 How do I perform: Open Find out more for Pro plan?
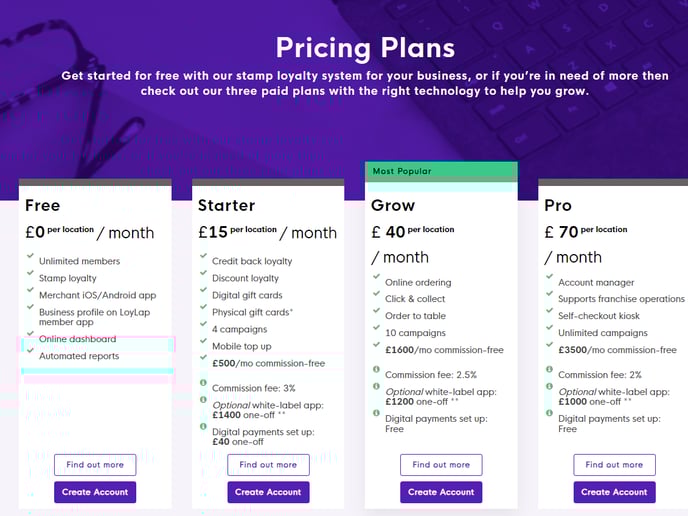pyautogui.click(x=614, y=465)
